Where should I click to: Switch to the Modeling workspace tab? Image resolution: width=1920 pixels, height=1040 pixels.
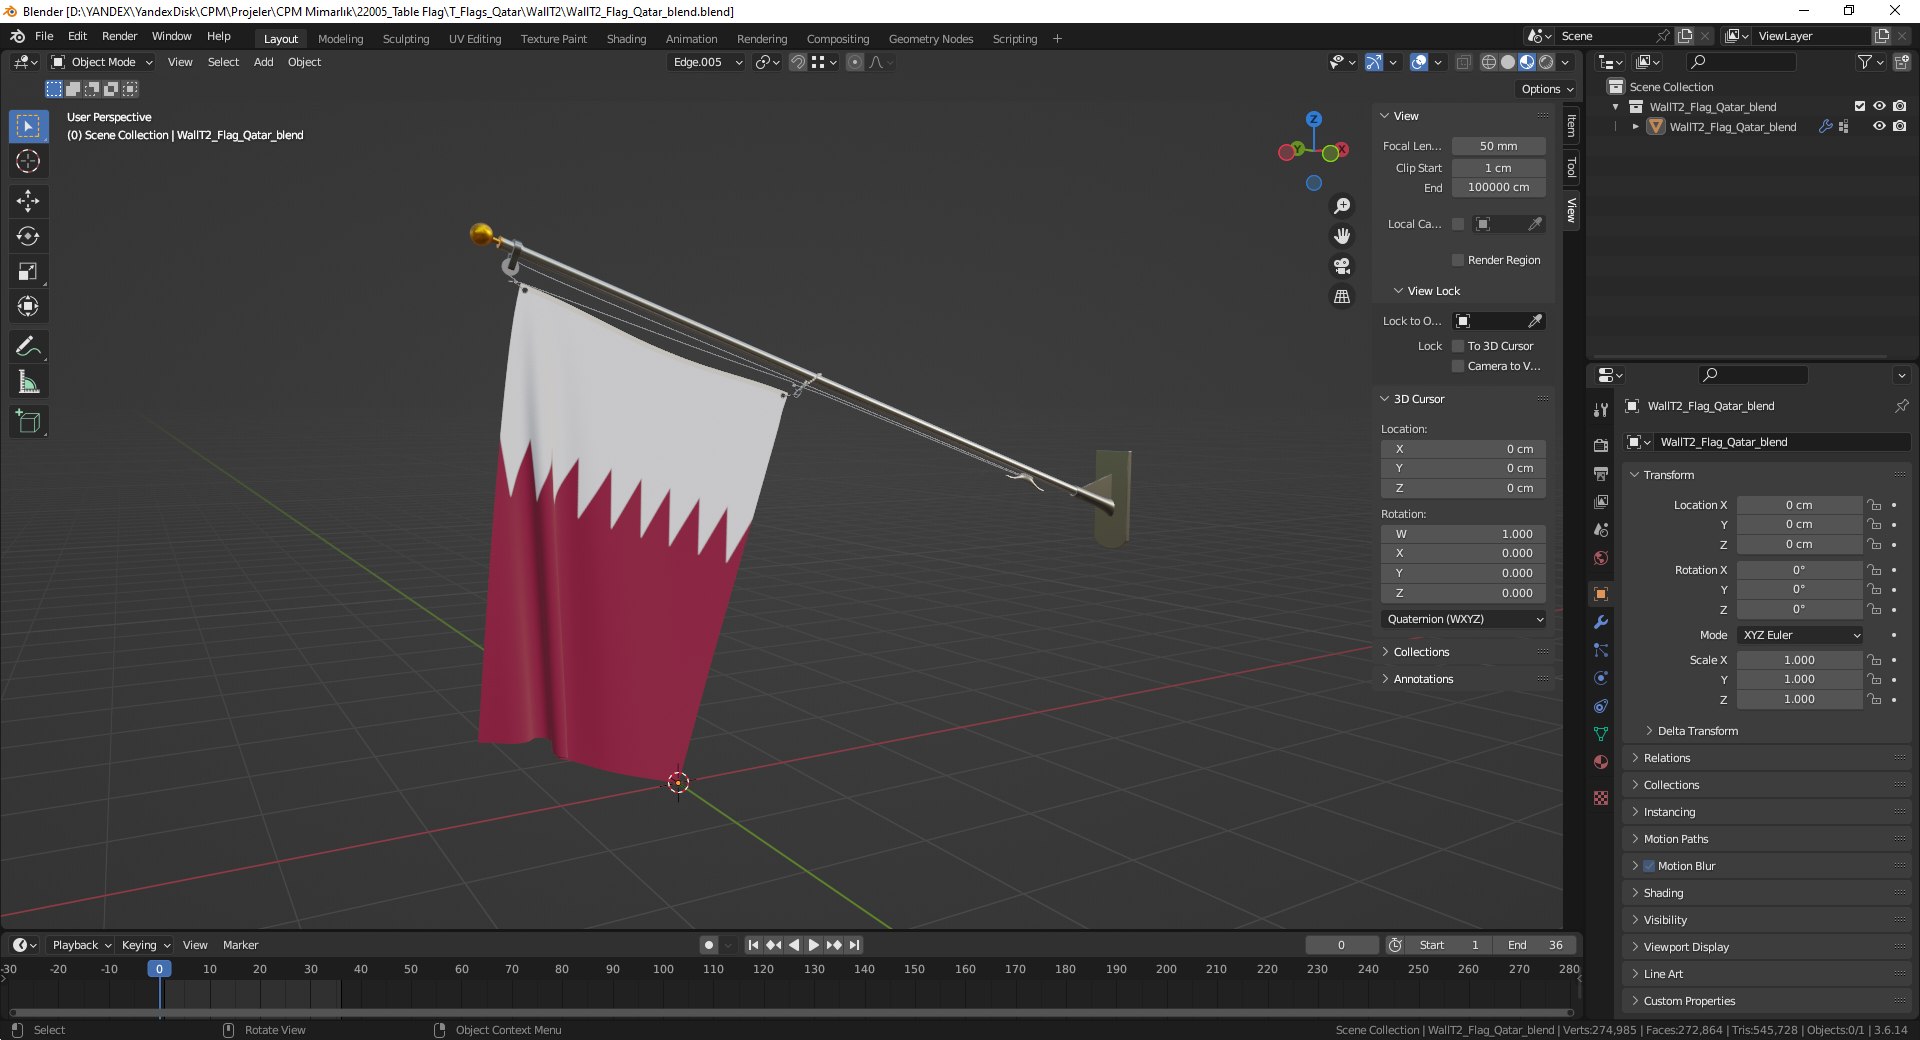coord(340,39)
